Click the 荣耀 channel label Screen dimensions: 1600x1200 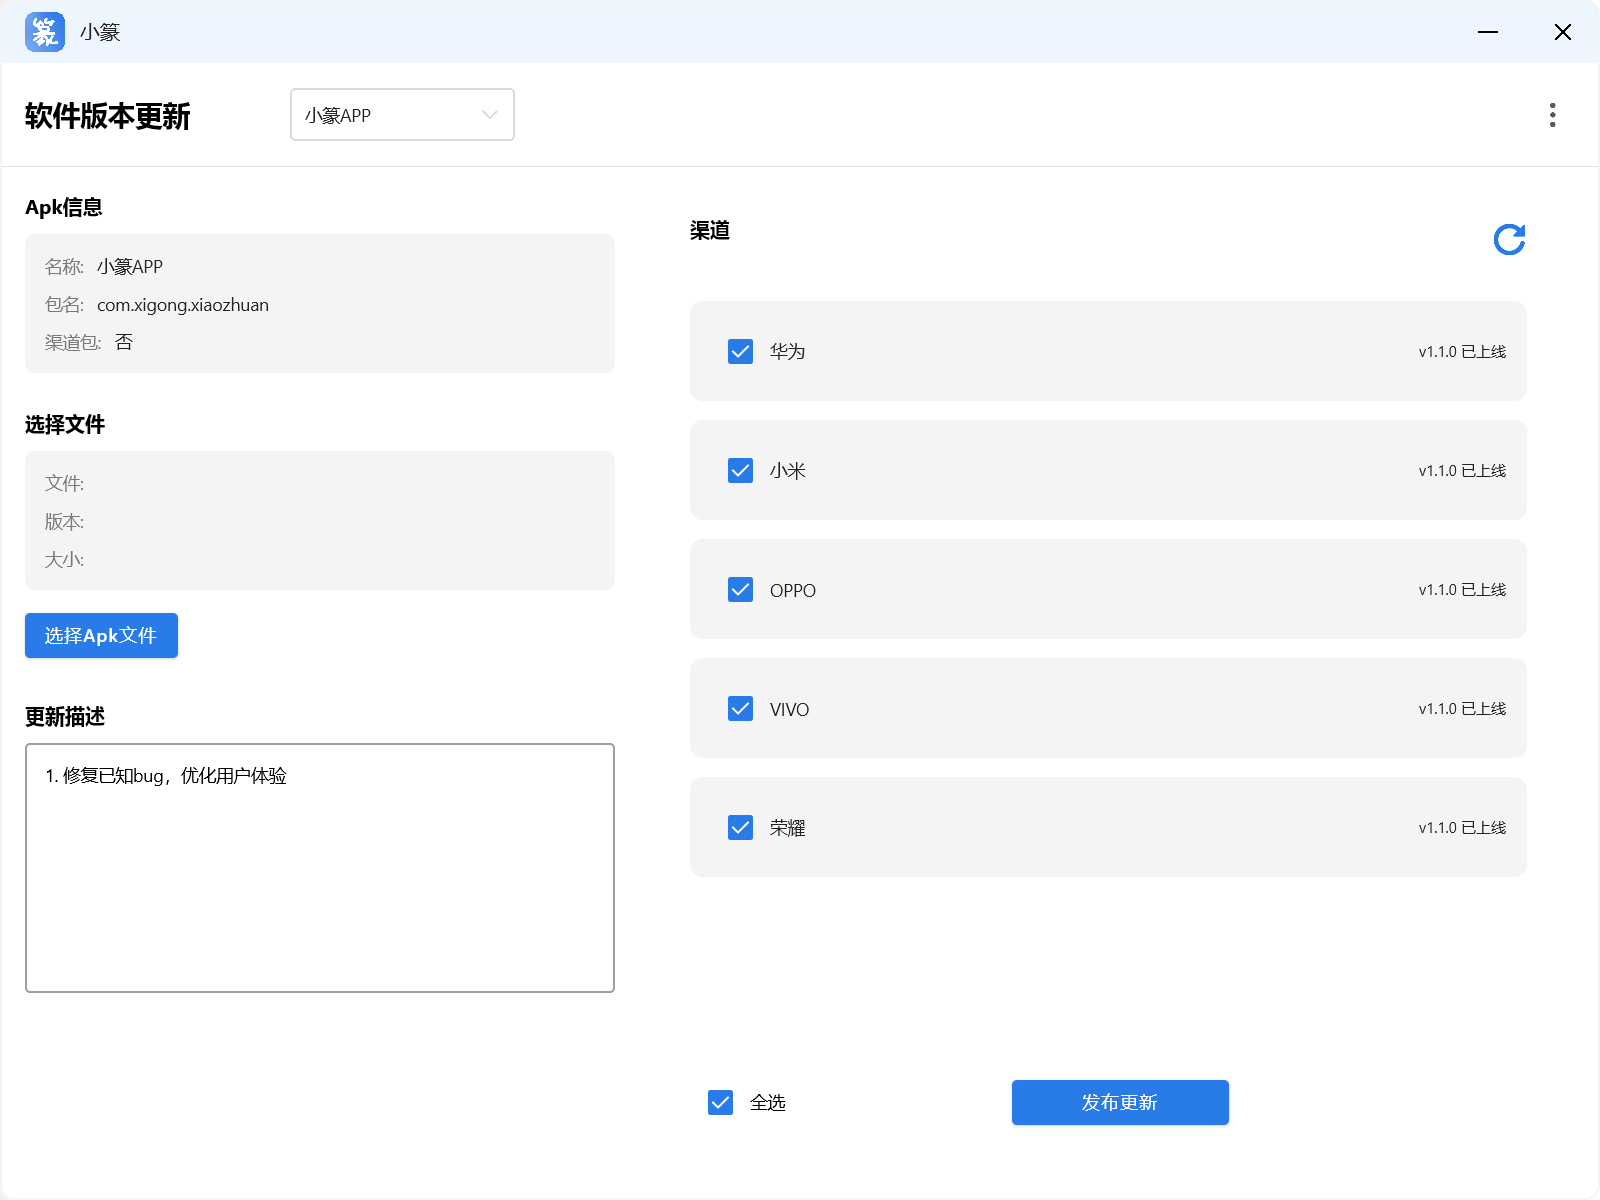788,828
